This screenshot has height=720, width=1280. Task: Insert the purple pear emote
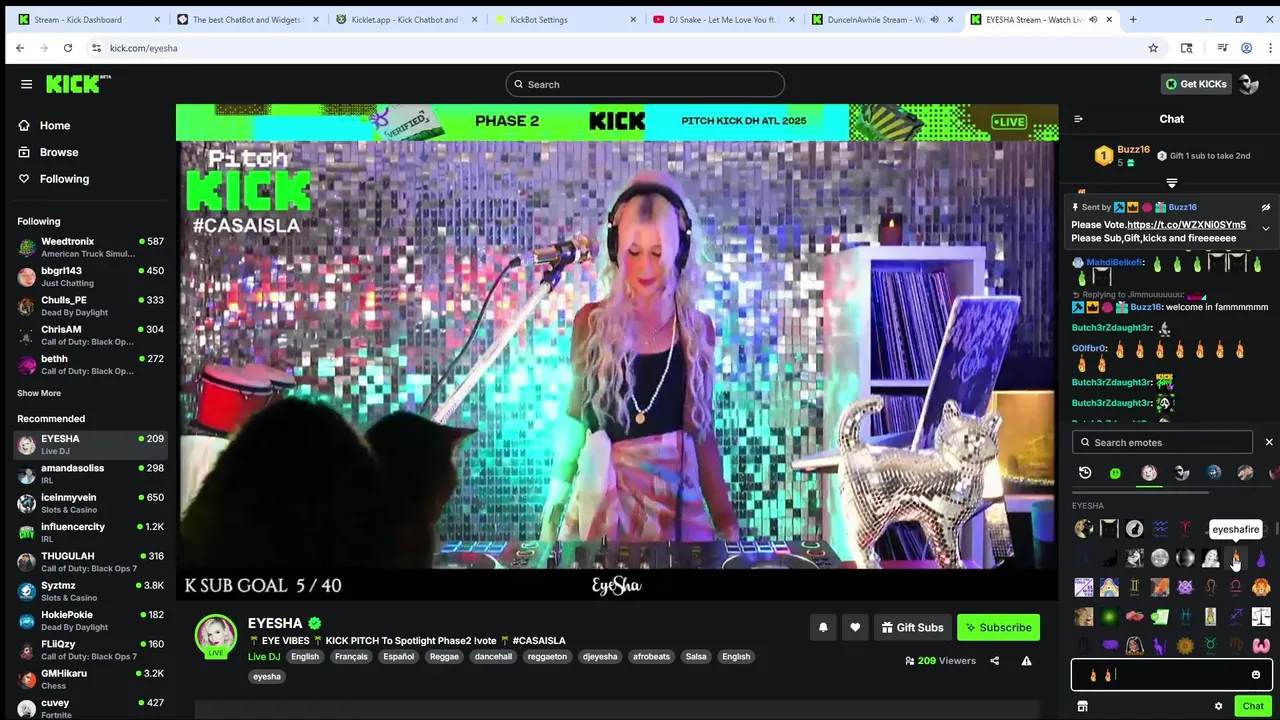1261,559
